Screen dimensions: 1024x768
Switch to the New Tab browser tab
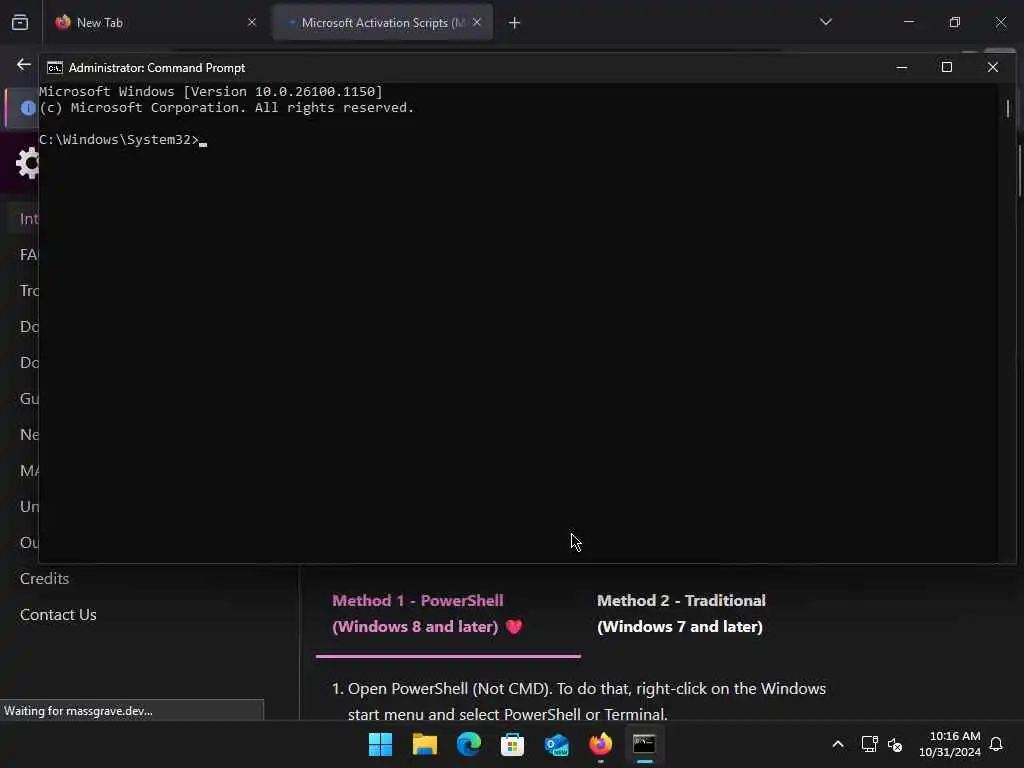coord(156,23)
